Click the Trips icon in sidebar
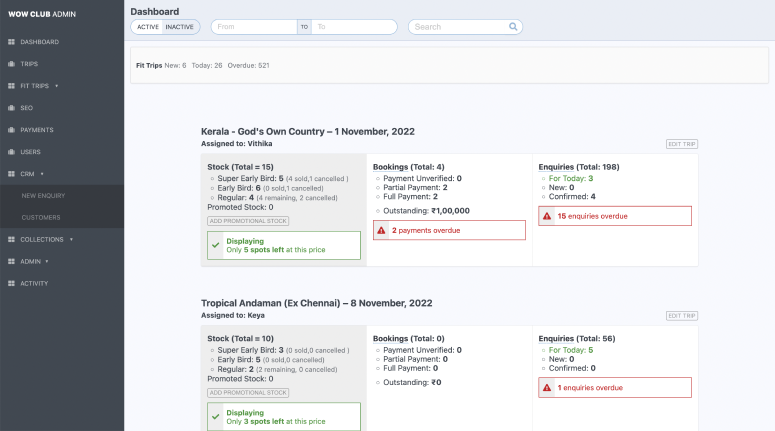This screenshot has height=431, width=775. pos(11,64)
